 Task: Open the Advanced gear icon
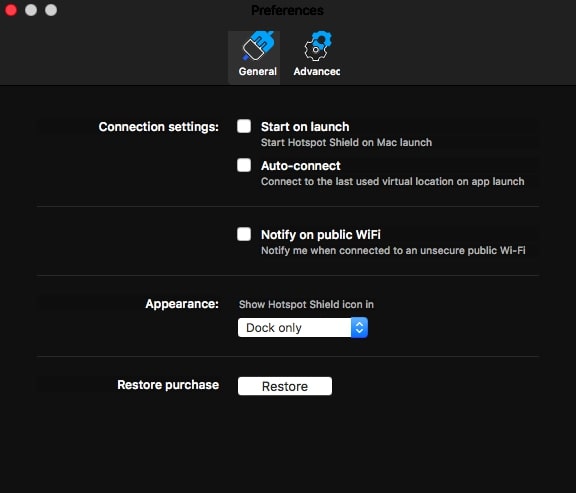[318, 46]
